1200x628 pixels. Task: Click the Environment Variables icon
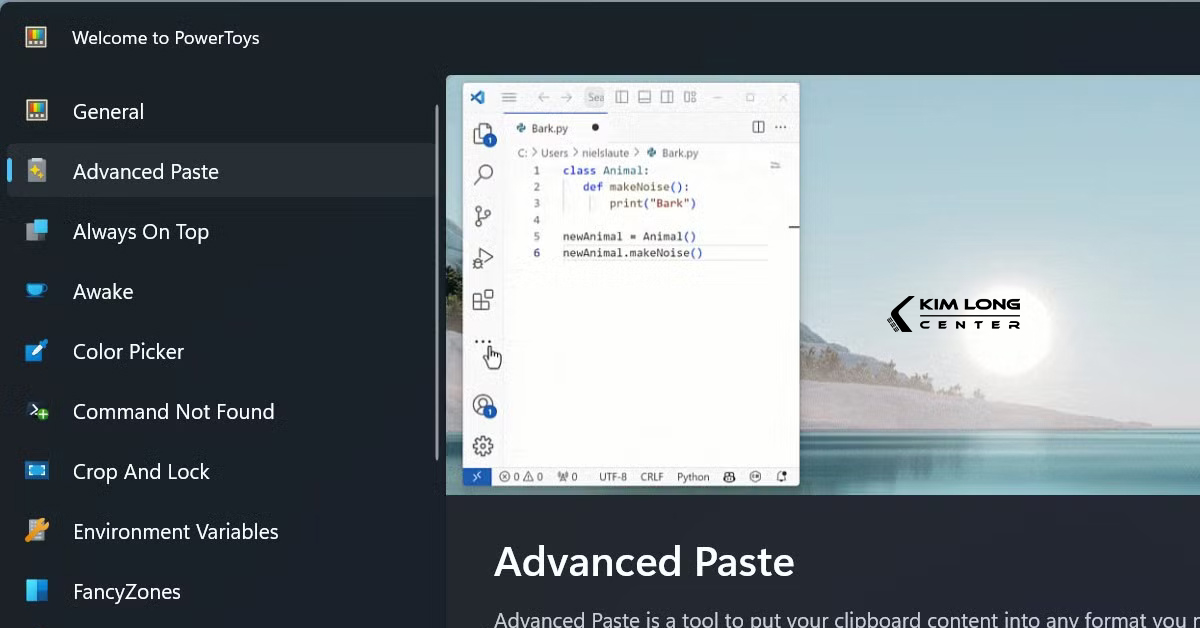point(37,531)
